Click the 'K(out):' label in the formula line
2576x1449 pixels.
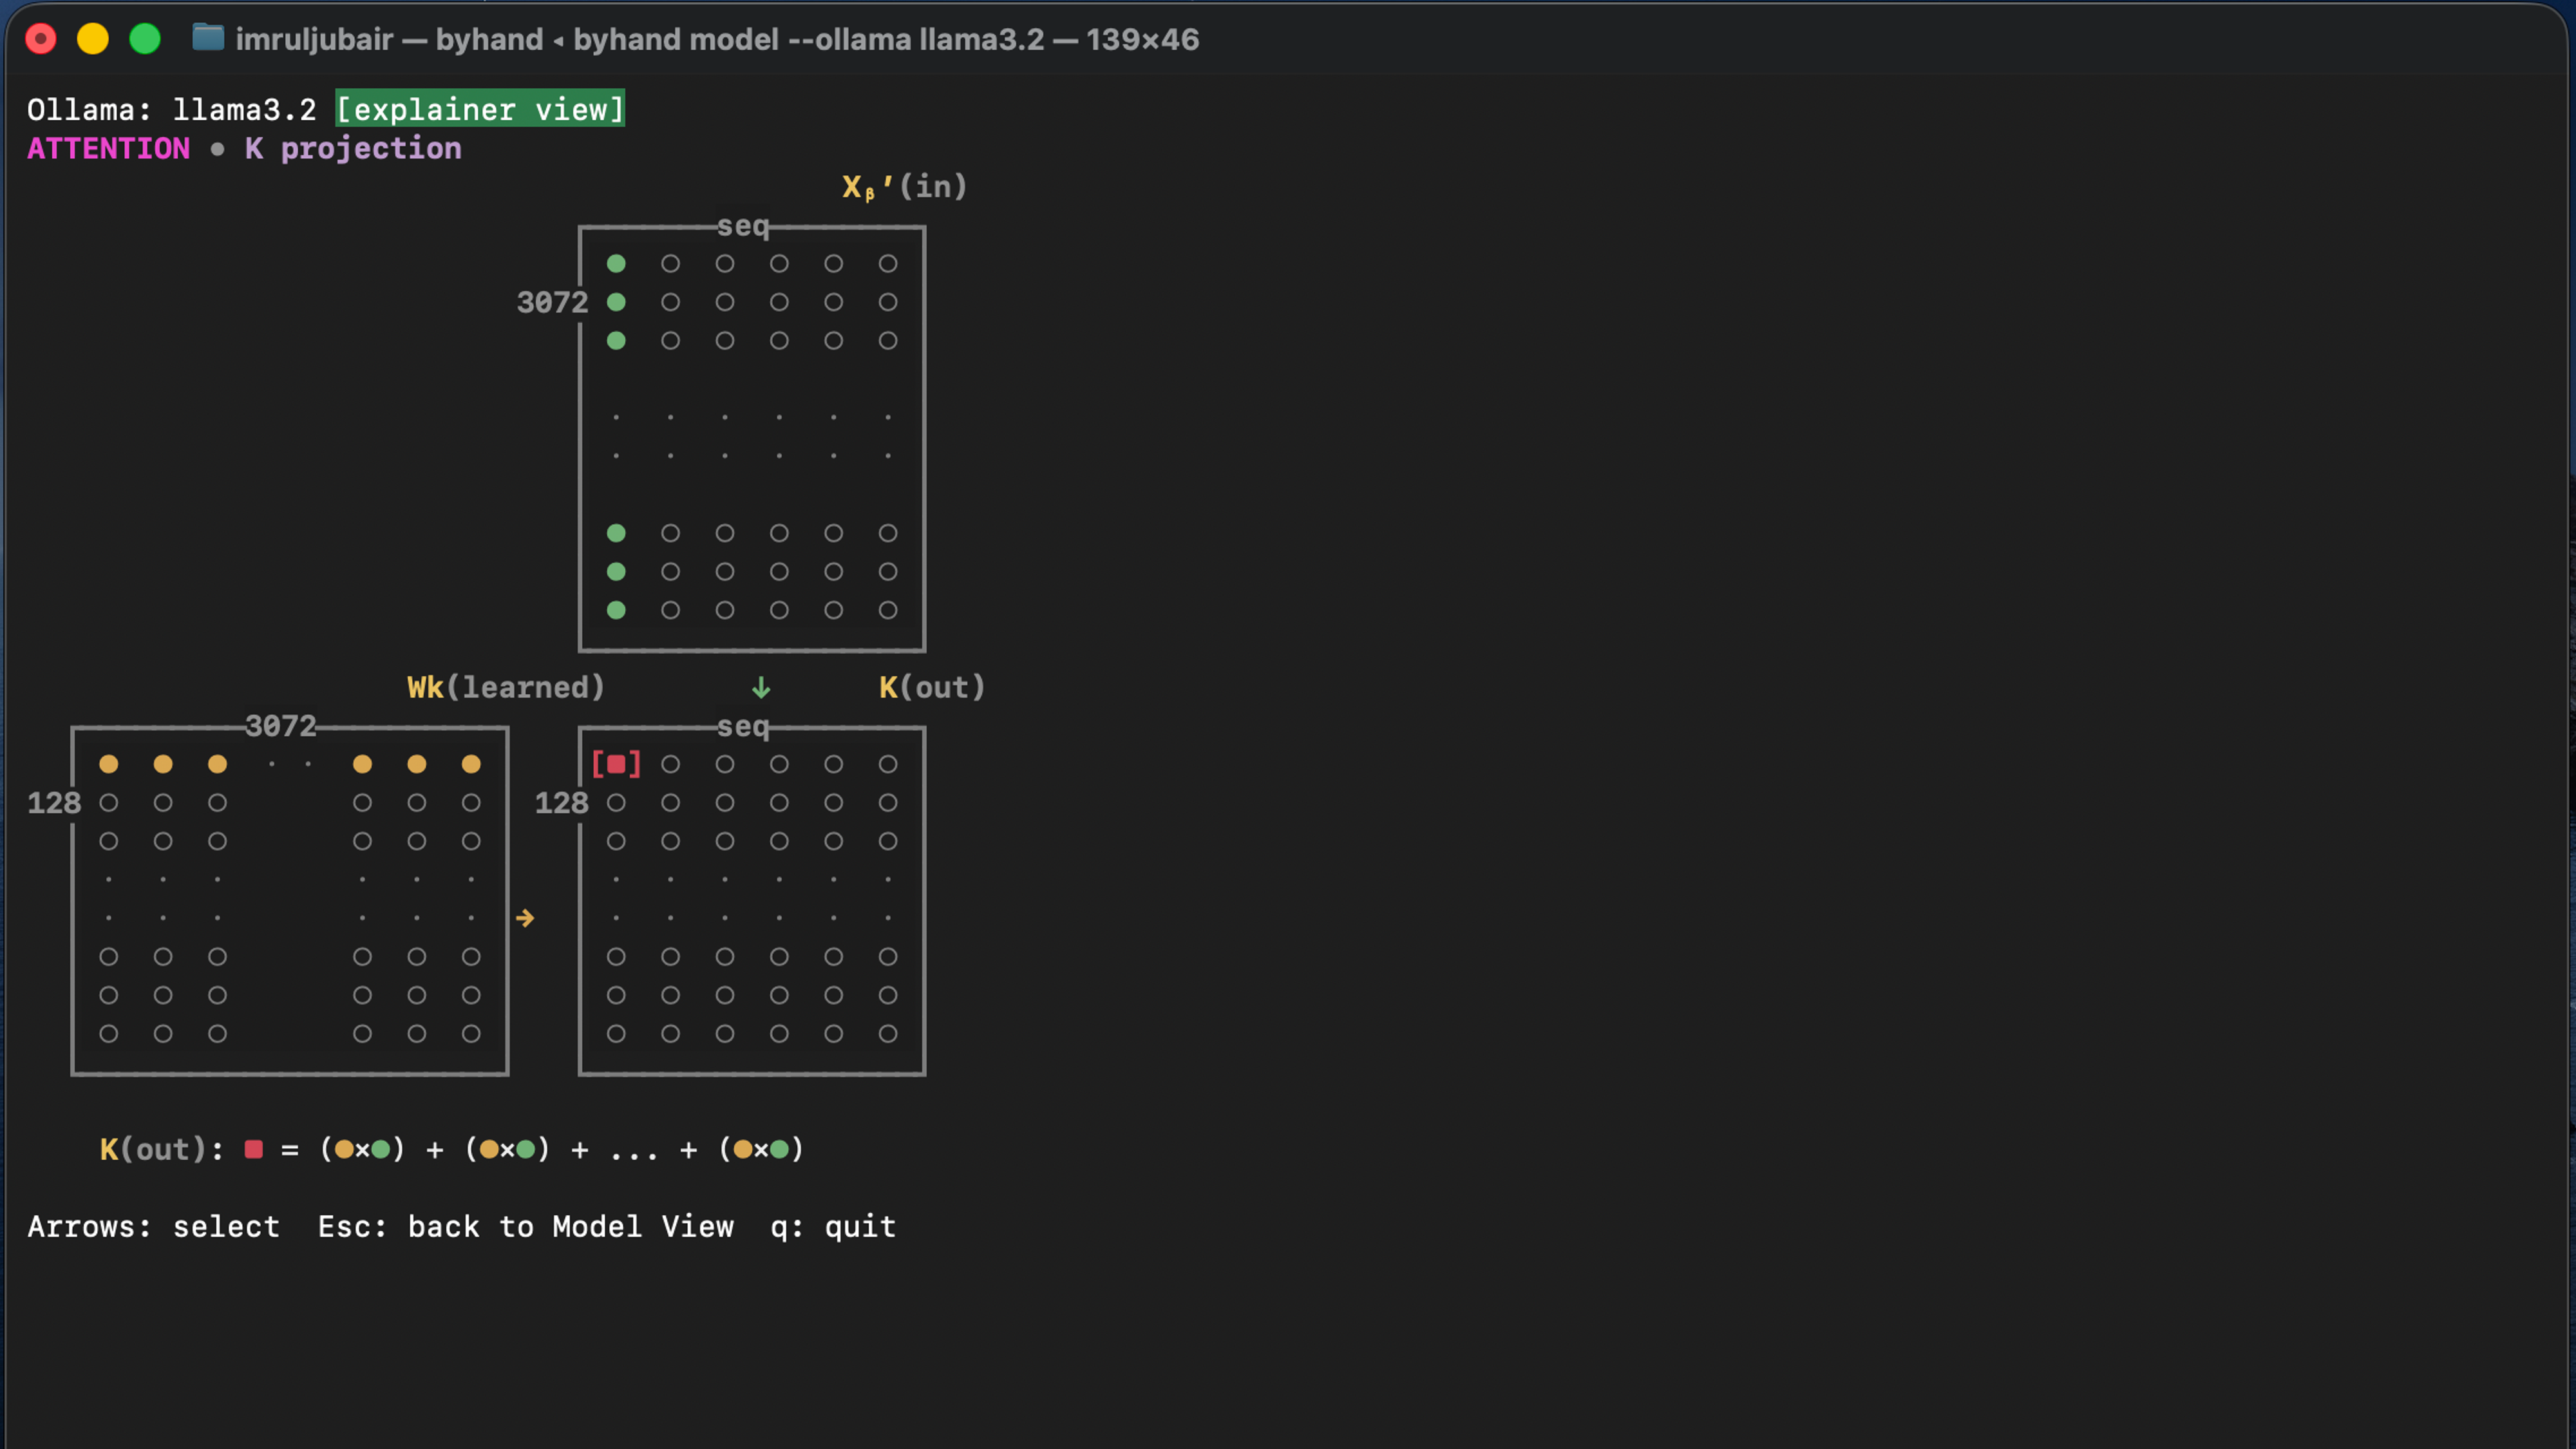coord(162,1150)
